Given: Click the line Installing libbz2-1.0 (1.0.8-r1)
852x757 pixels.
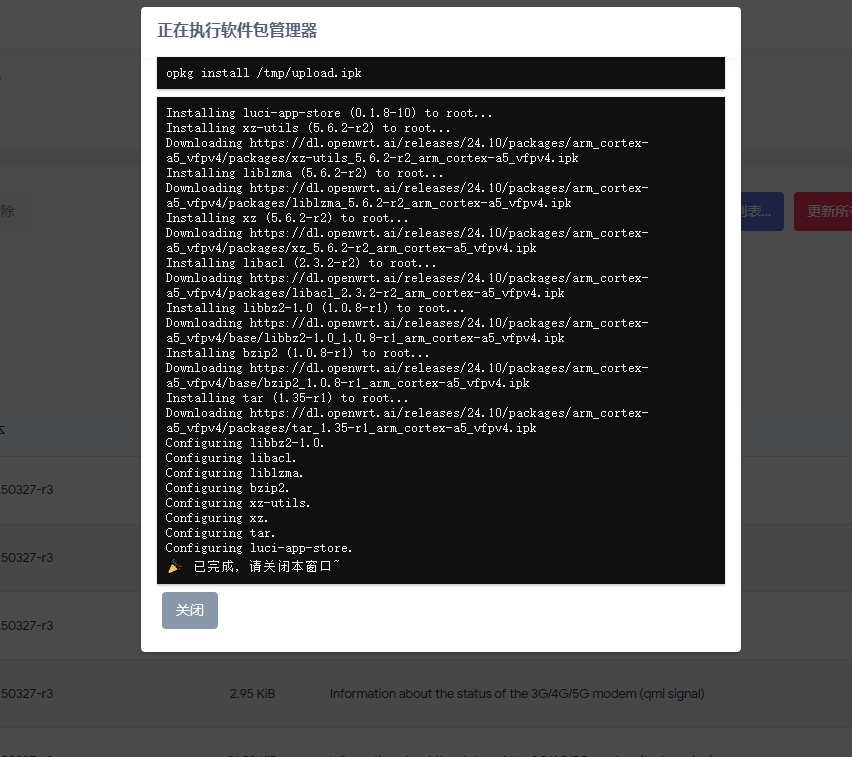Looking at the screenshot, I should click(315, 308).
